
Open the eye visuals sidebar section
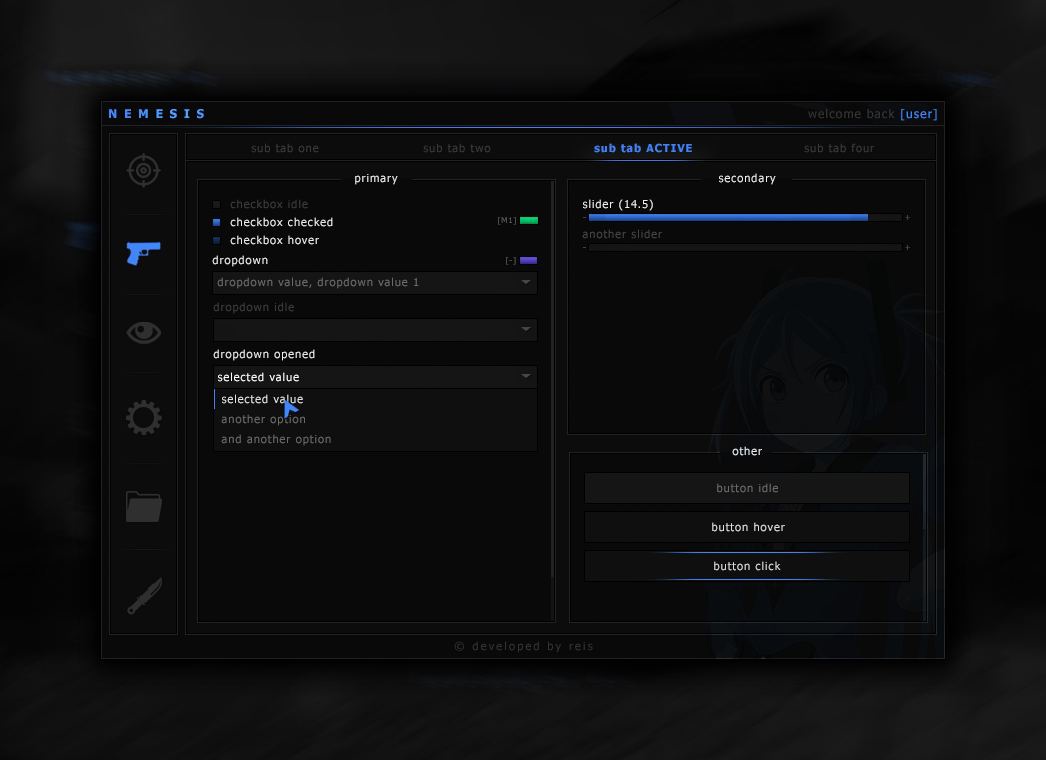(x=143, y=332)
